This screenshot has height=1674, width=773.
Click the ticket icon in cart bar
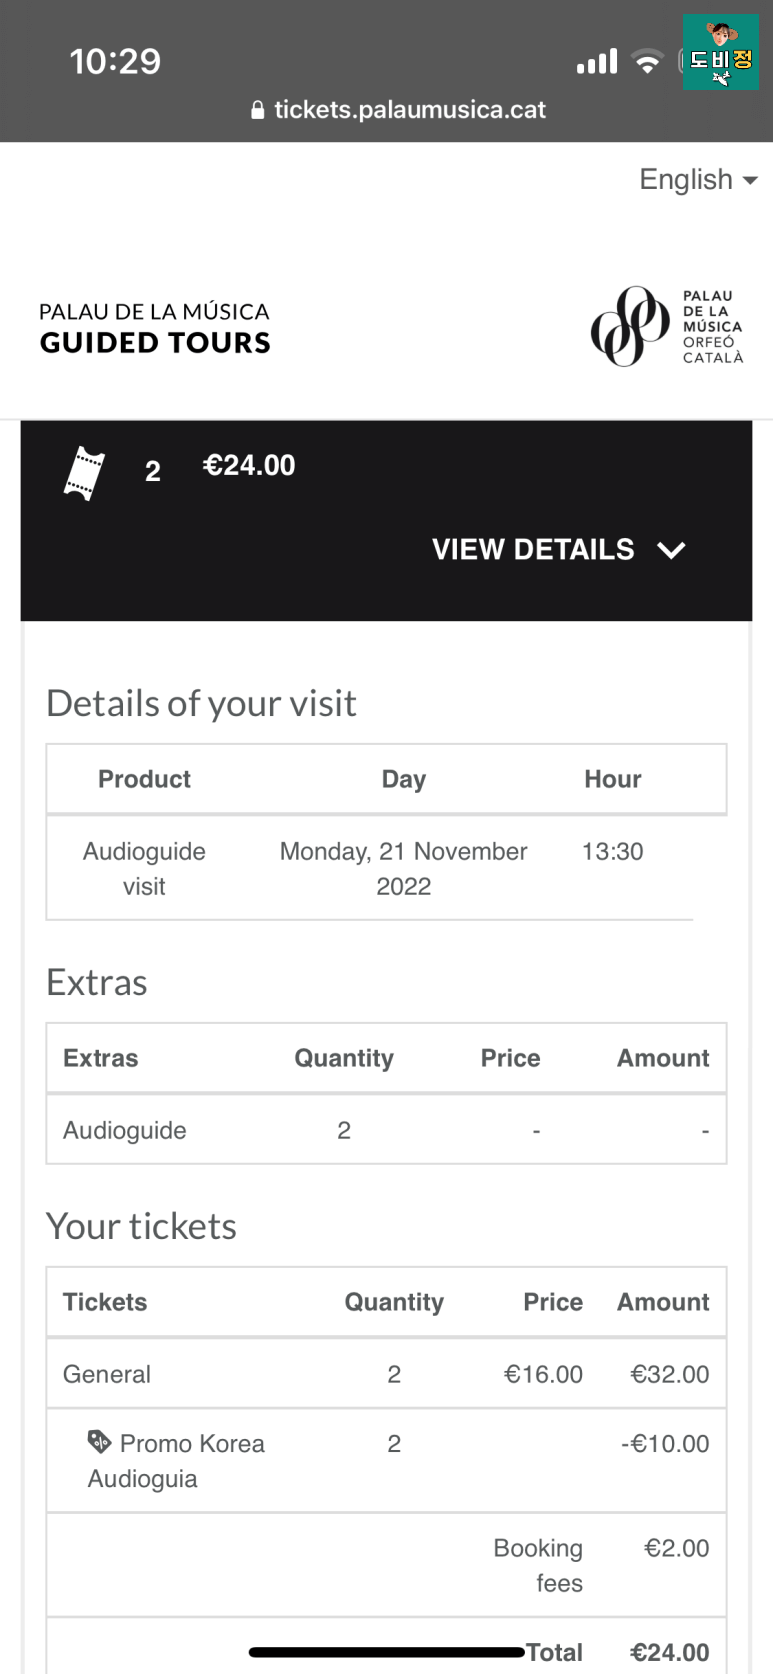pos(84,473)
